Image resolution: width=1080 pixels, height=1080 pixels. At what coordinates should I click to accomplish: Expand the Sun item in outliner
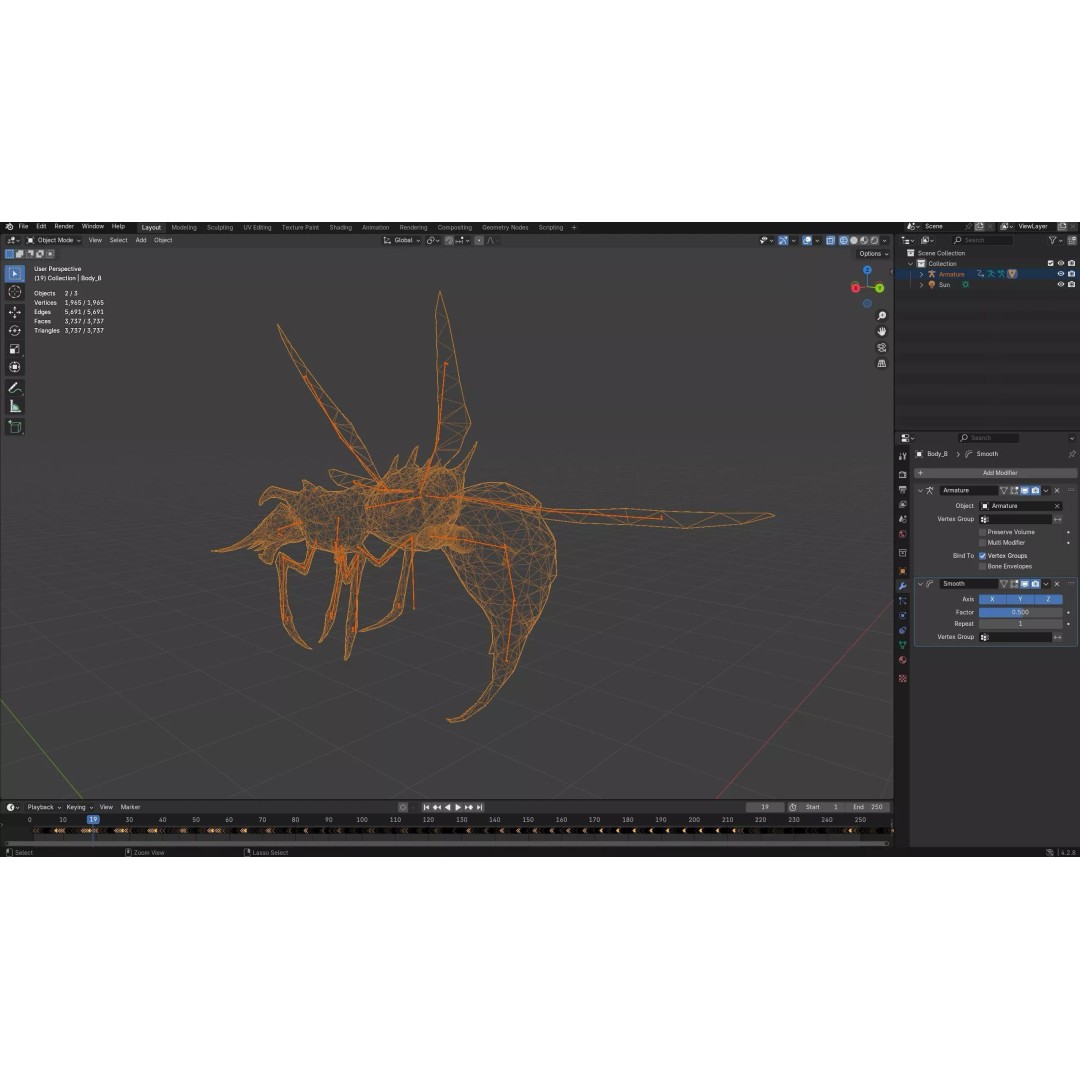(922, 284)
